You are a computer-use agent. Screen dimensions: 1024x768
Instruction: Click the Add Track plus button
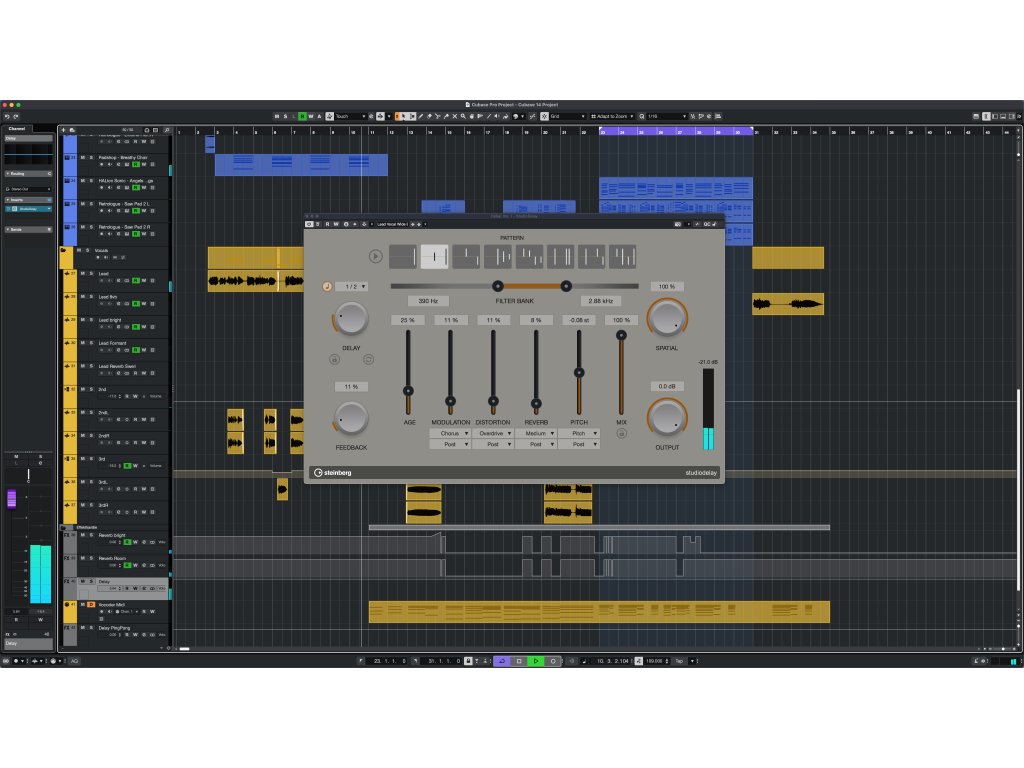point(63,131)
